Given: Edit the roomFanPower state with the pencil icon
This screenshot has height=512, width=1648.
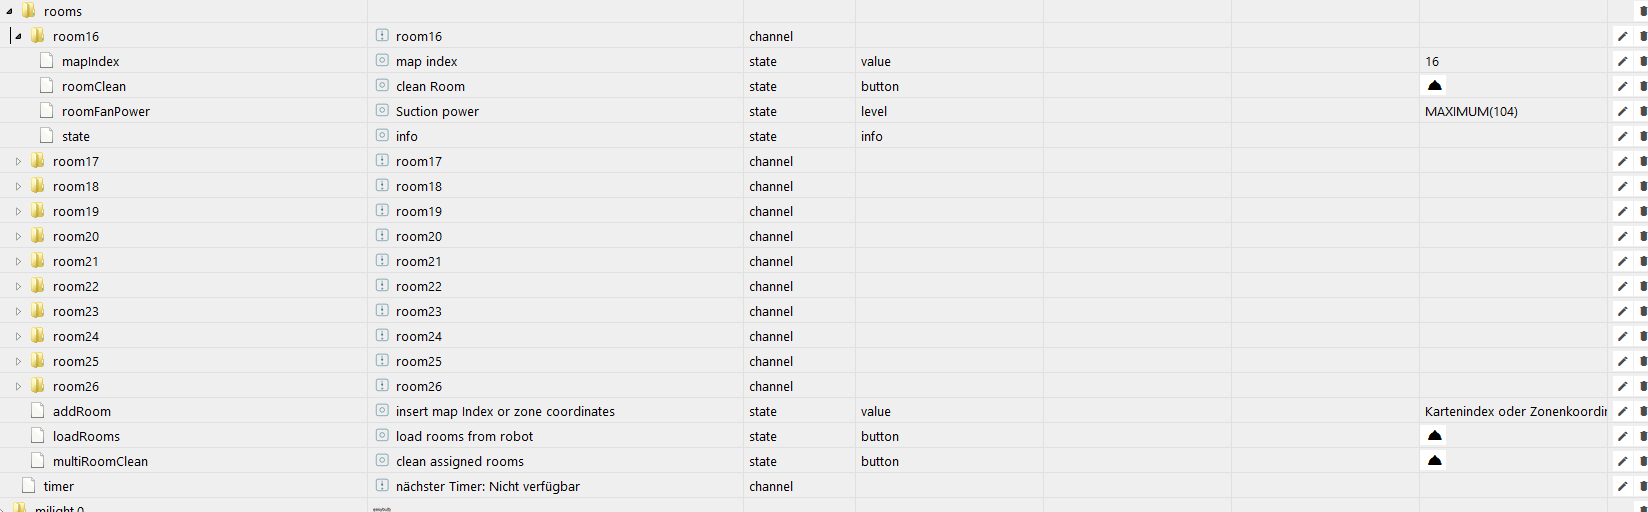Looking at the screenshot, I should [1622, 111].
